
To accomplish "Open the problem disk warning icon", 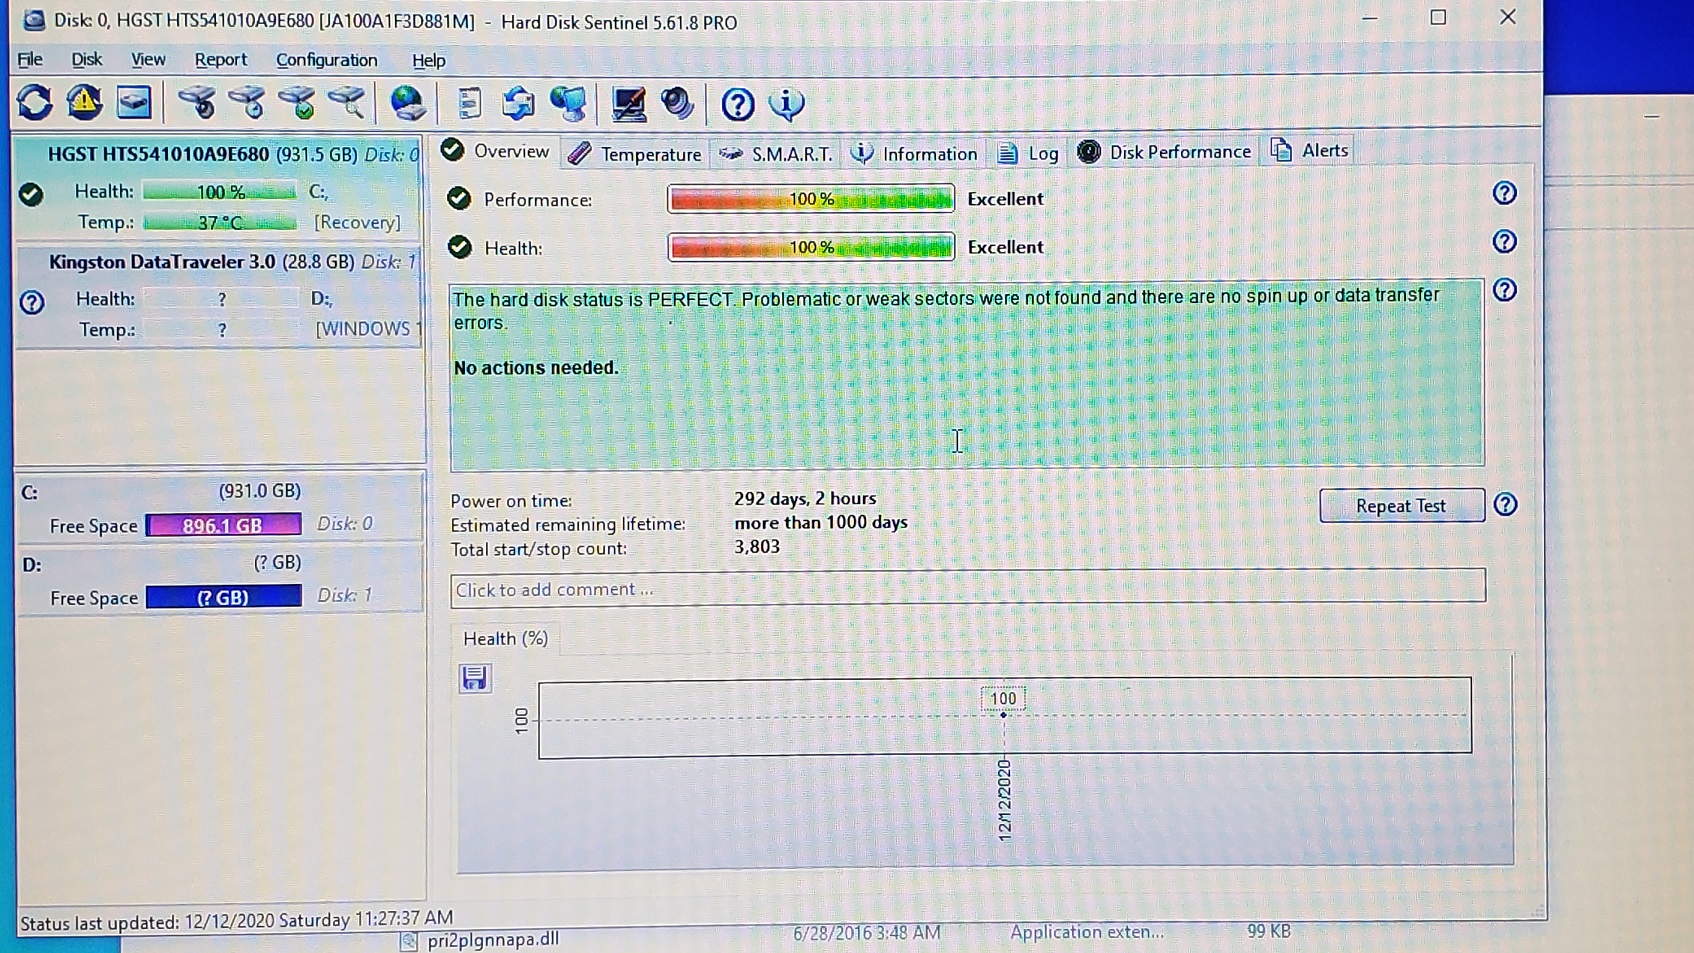I will coord(84,103).
